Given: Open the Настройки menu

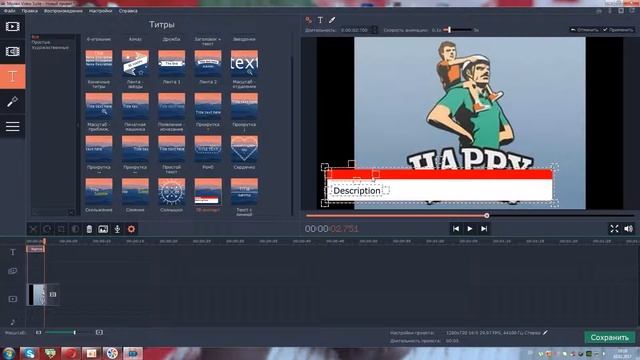Looking at the screenshot, I should click(100, 11).
